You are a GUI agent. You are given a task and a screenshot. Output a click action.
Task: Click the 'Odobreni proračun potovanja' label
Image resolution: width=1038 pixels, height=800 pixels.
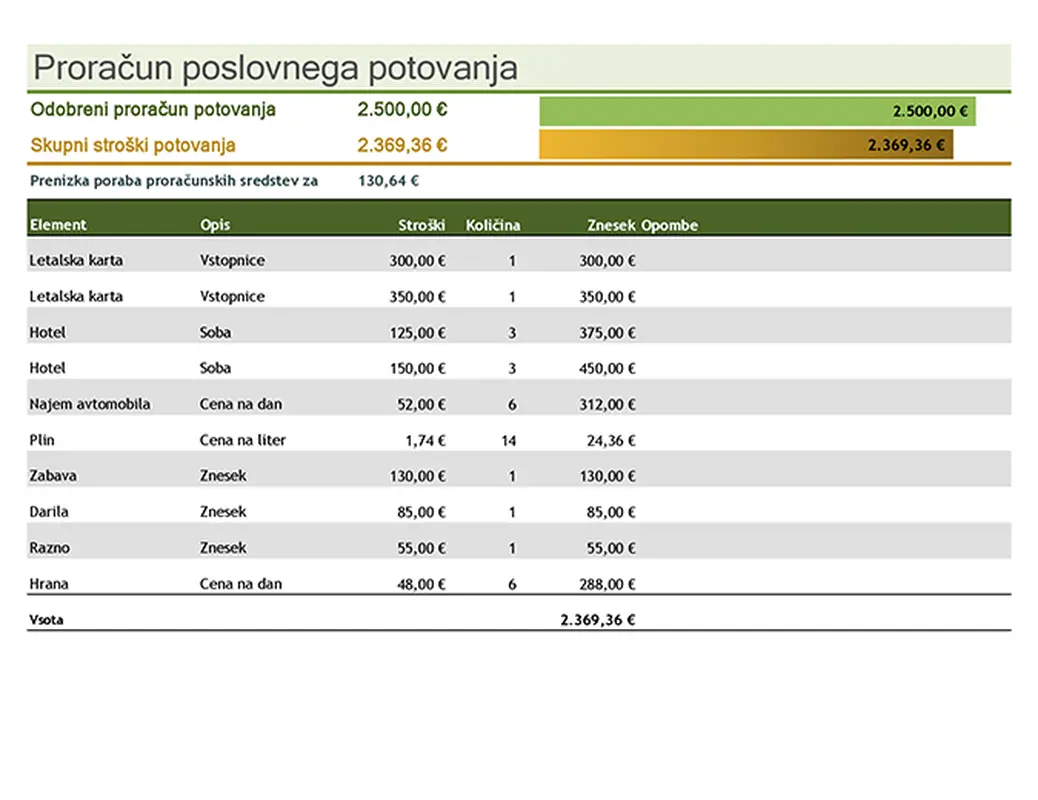coord(153,110)
